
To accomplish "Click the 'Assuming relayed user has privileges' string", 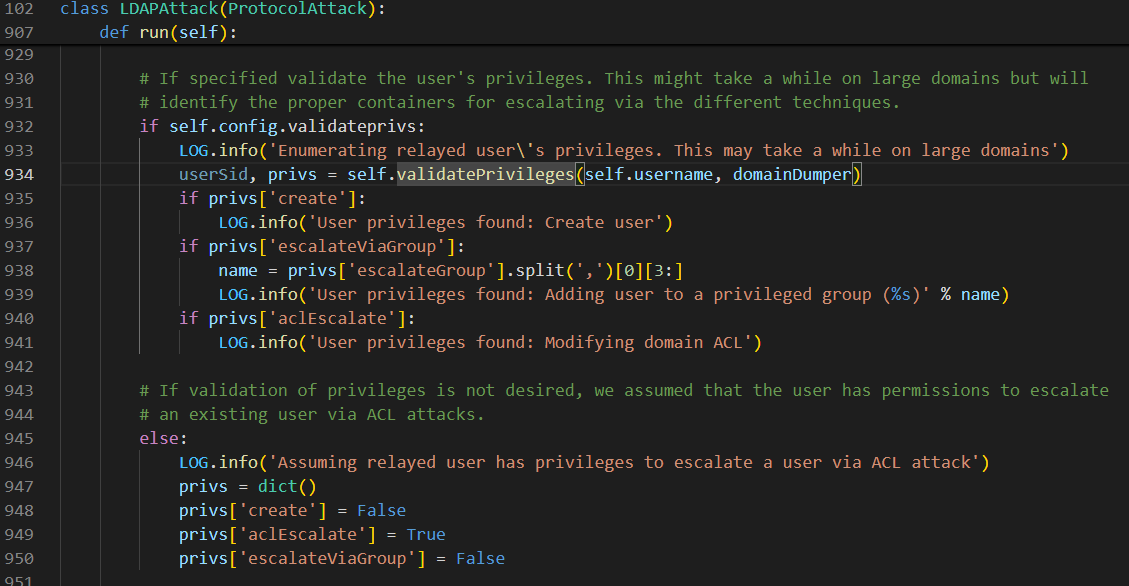I will [630, 462].
